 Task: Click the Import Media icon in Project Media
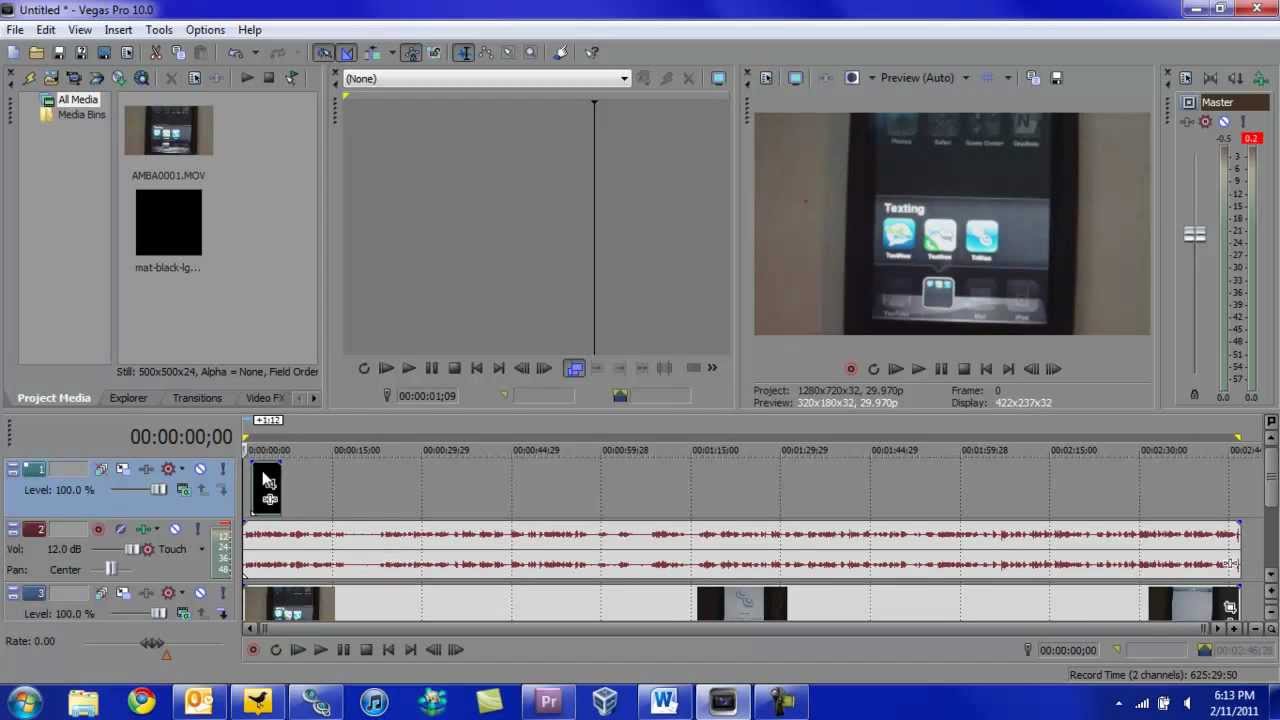(x=51, y=78)
